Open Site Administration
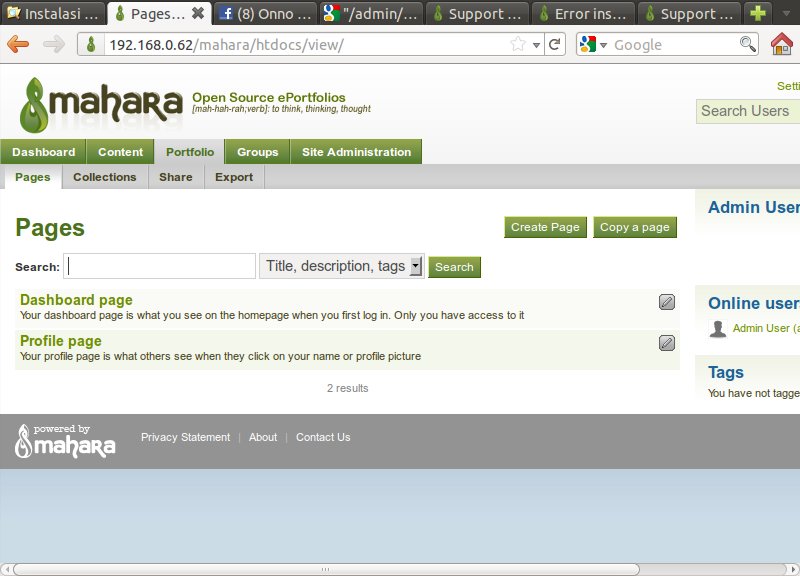Screen dimensions: 800x576 pos(356,152)
